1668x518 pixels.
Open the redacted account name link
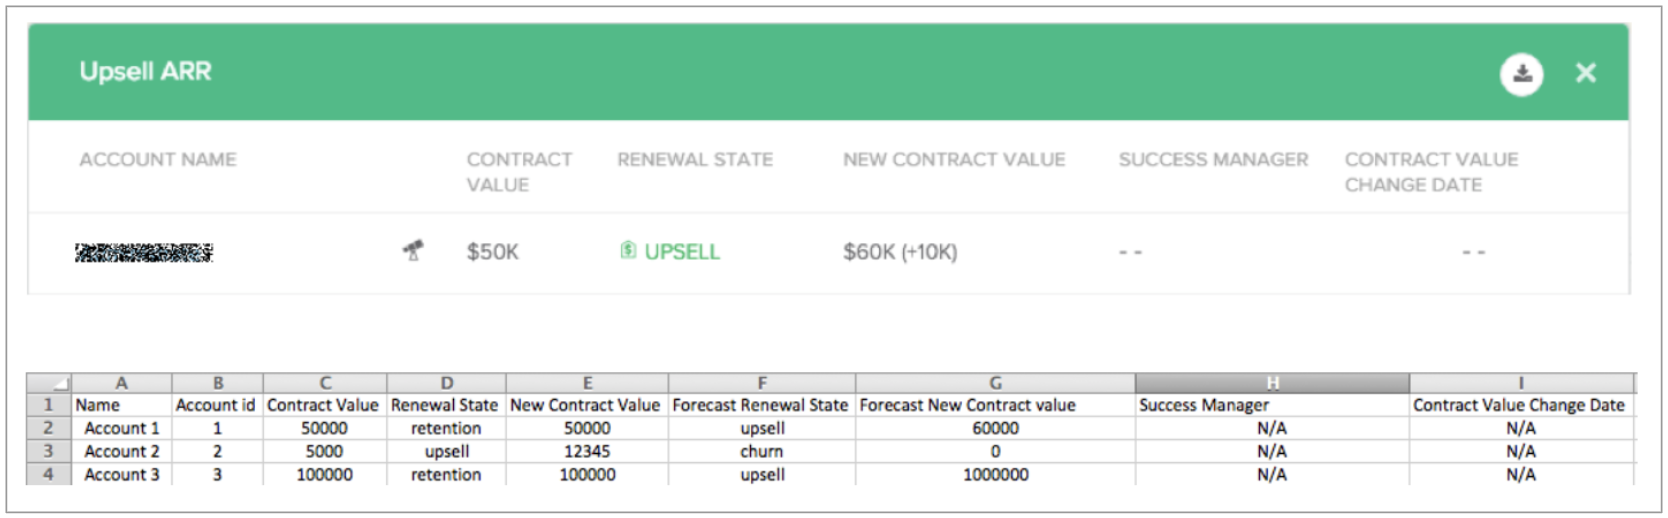(144, 252)
